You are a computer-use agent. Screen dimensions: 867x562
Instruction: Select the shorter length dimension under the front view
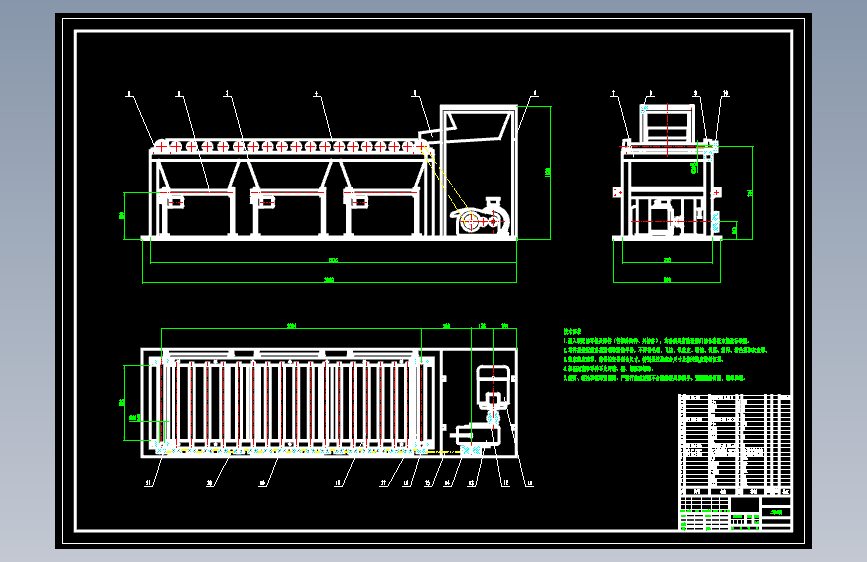coord(333,261)
